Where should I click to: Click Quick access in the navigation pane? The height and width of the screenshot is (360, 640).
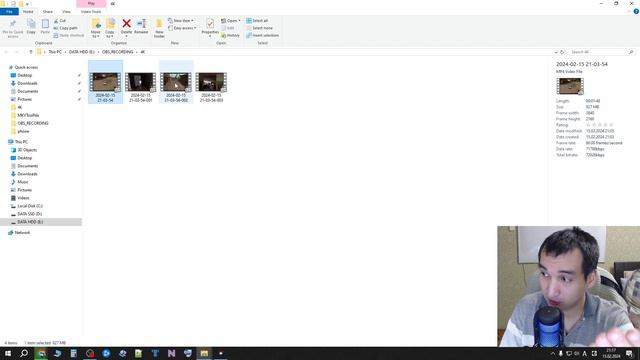tap(26, 67)
